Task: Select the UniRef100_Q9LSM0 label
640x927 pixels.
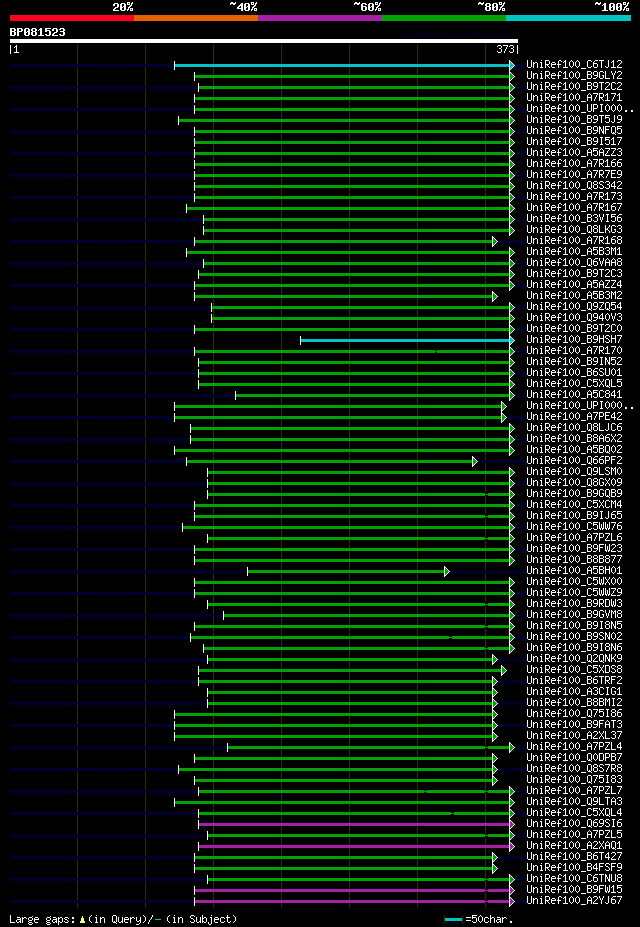Action: click(574, 472)
